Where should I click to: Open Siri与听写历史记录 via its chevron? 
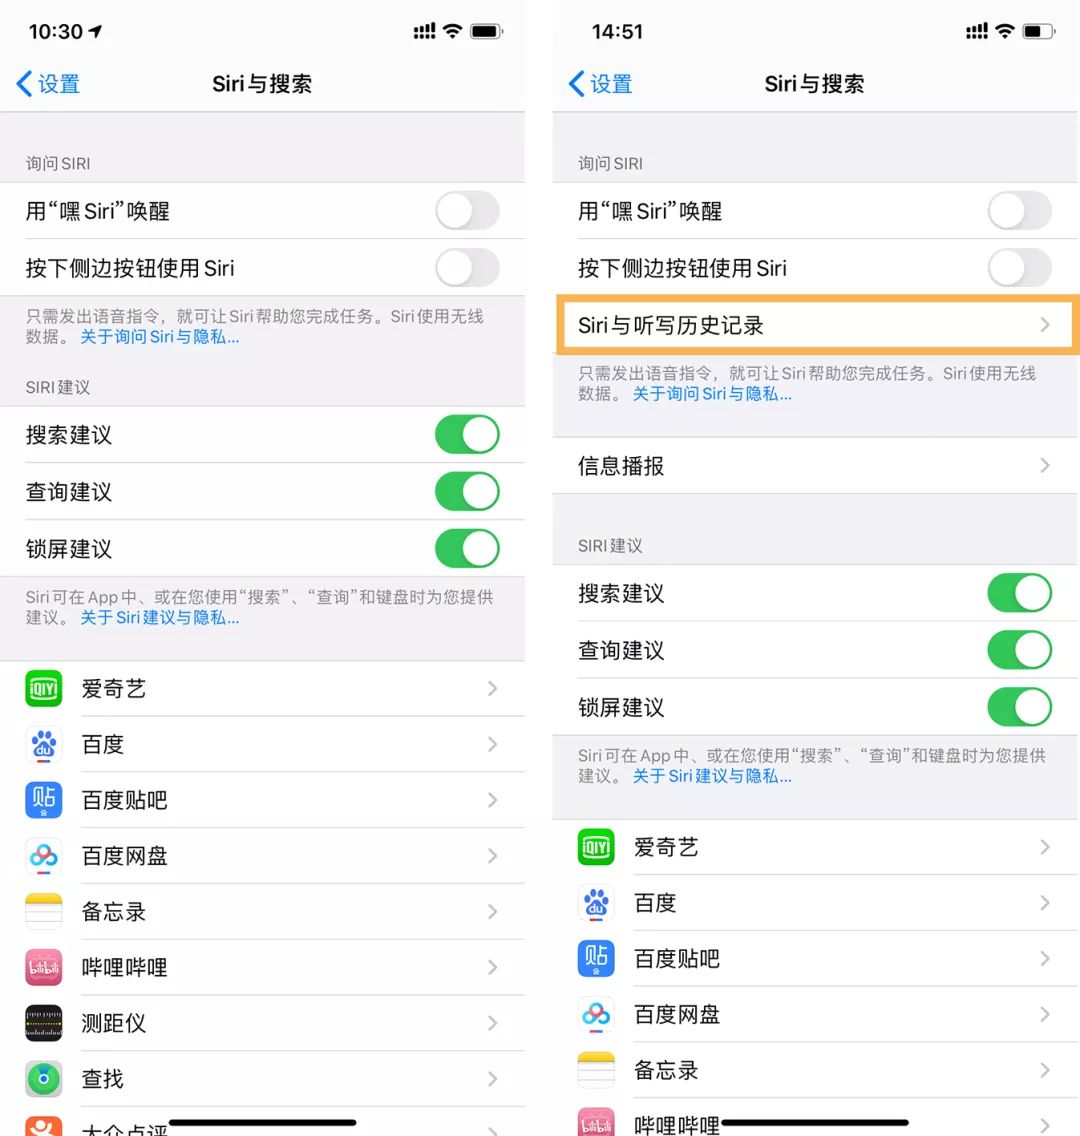pos(1045,325)
